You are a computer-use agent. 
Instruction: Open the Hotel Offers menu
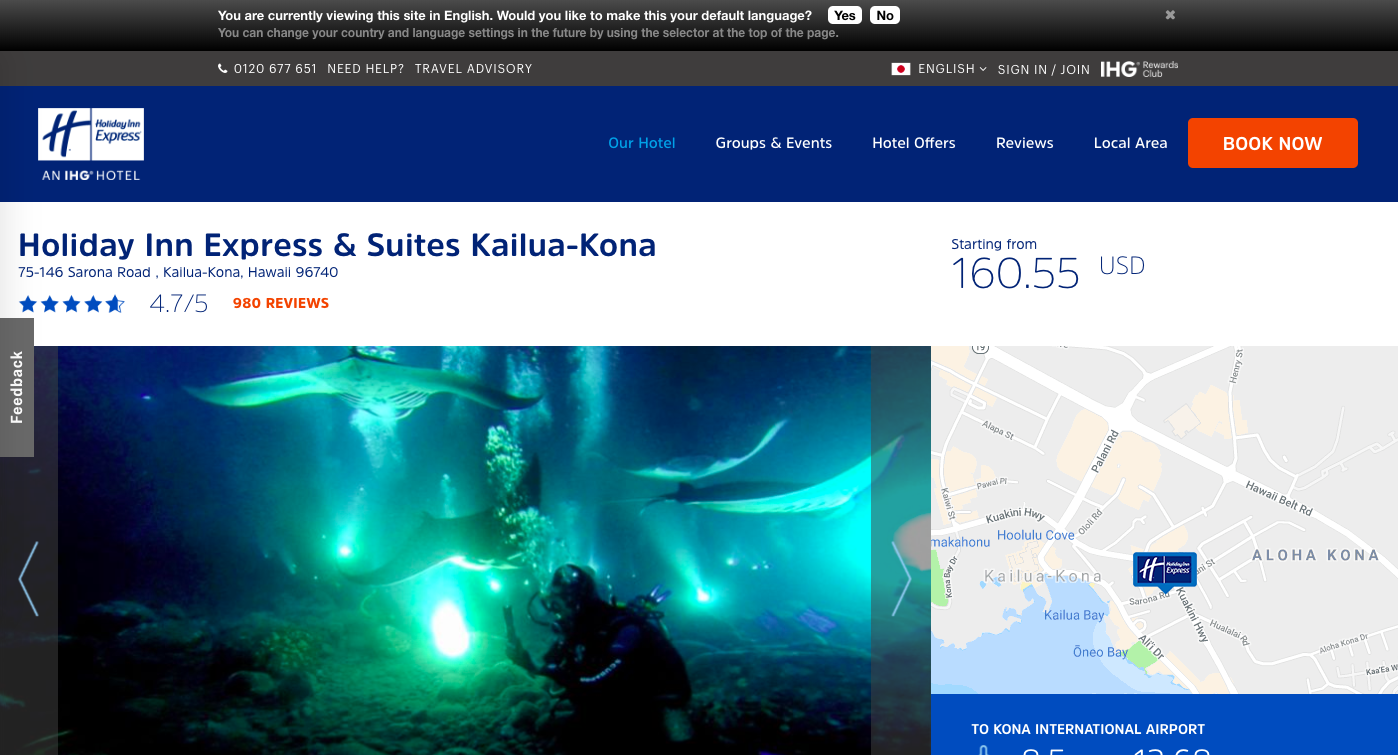pyautogui.click(x=914, y=143)
